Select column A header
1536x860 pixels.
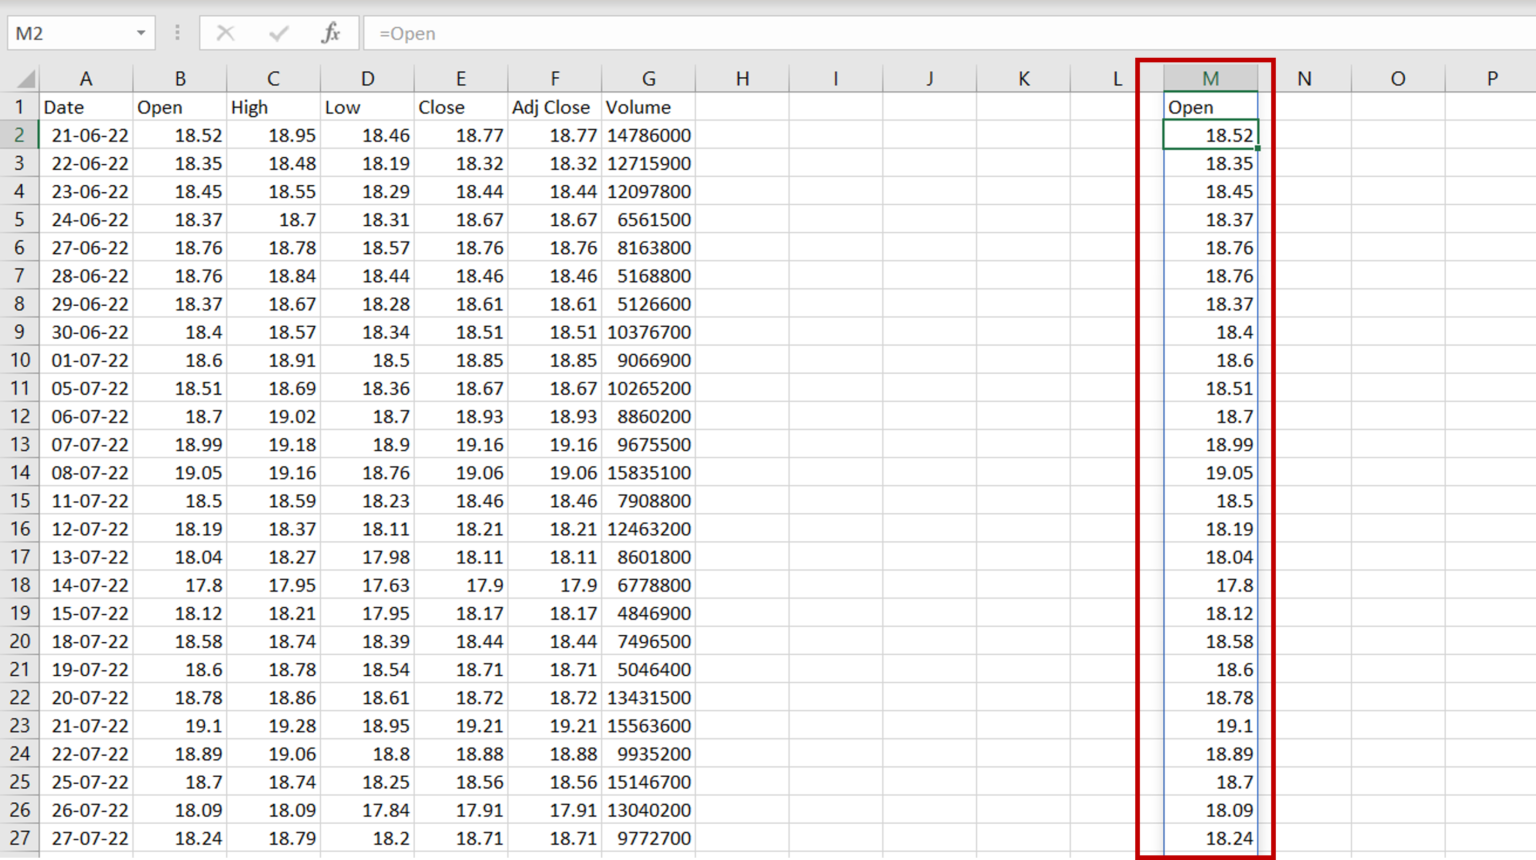point(86,77)
